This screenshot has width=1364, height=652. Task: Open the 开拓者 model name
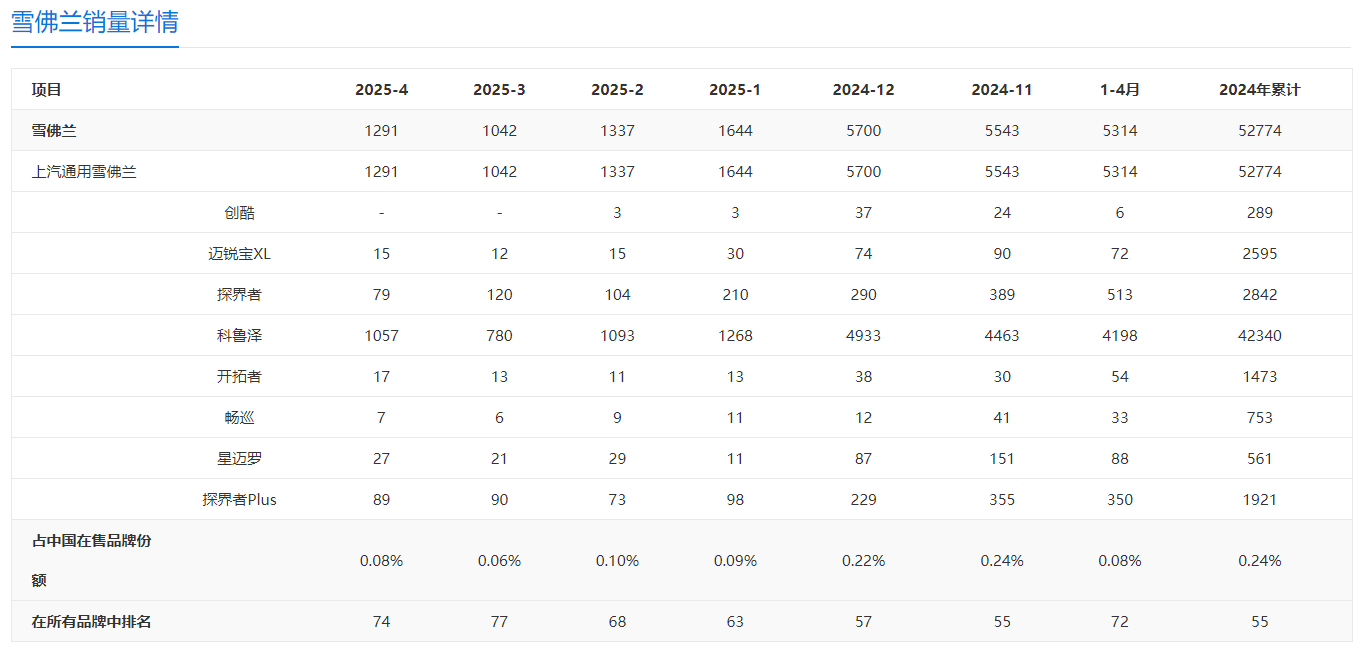(240, 377)
